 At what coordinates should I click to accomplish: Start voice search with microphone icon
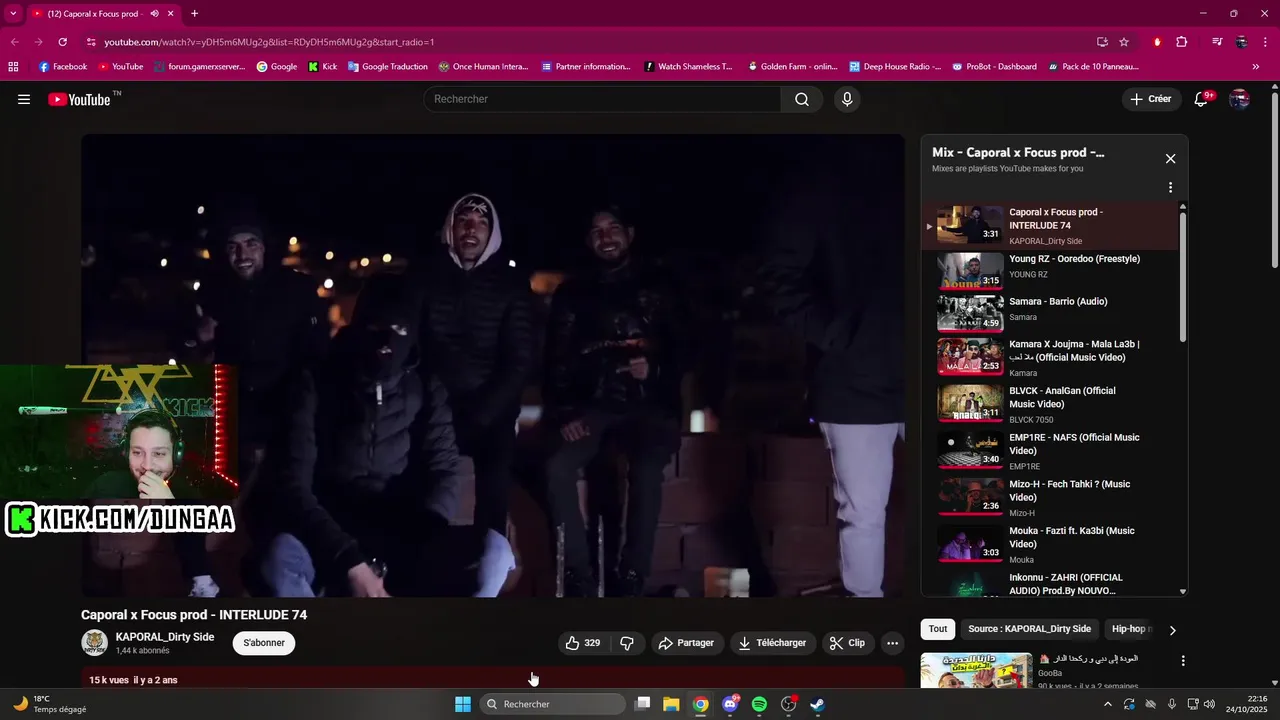pyautogui.click(x=847, y=99)
